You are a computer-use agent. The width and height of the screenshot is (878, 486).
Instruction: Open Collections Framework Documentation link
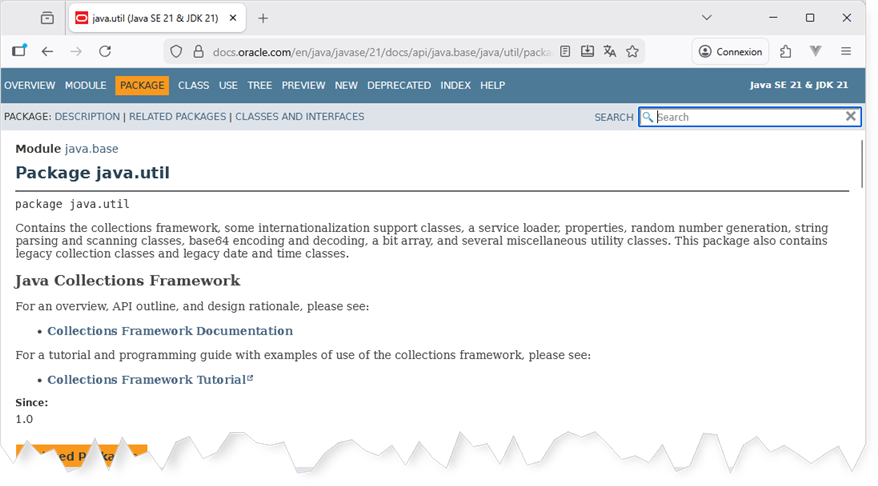(x=170, y=331)
